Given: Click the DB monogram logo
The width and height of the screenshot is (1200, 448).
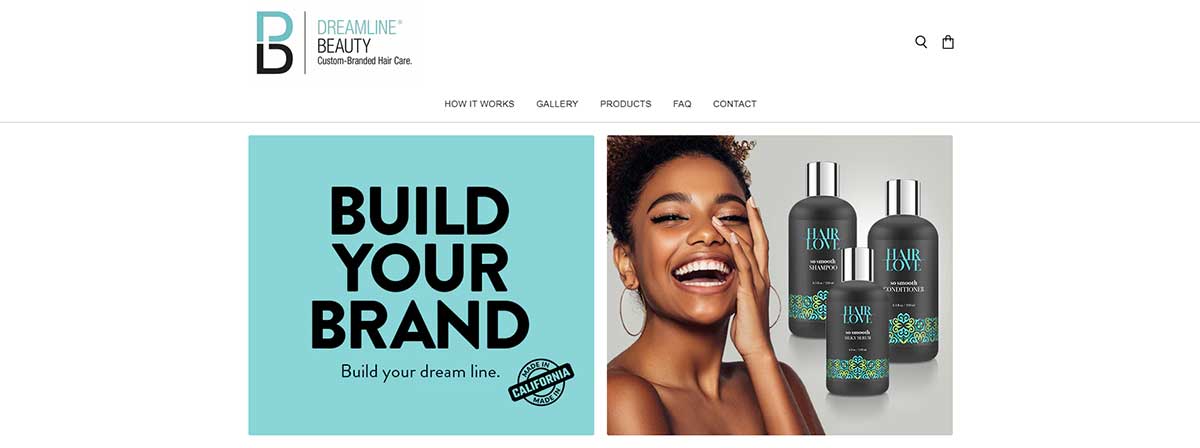Looking at the screenshot, I should coord(275,43).
